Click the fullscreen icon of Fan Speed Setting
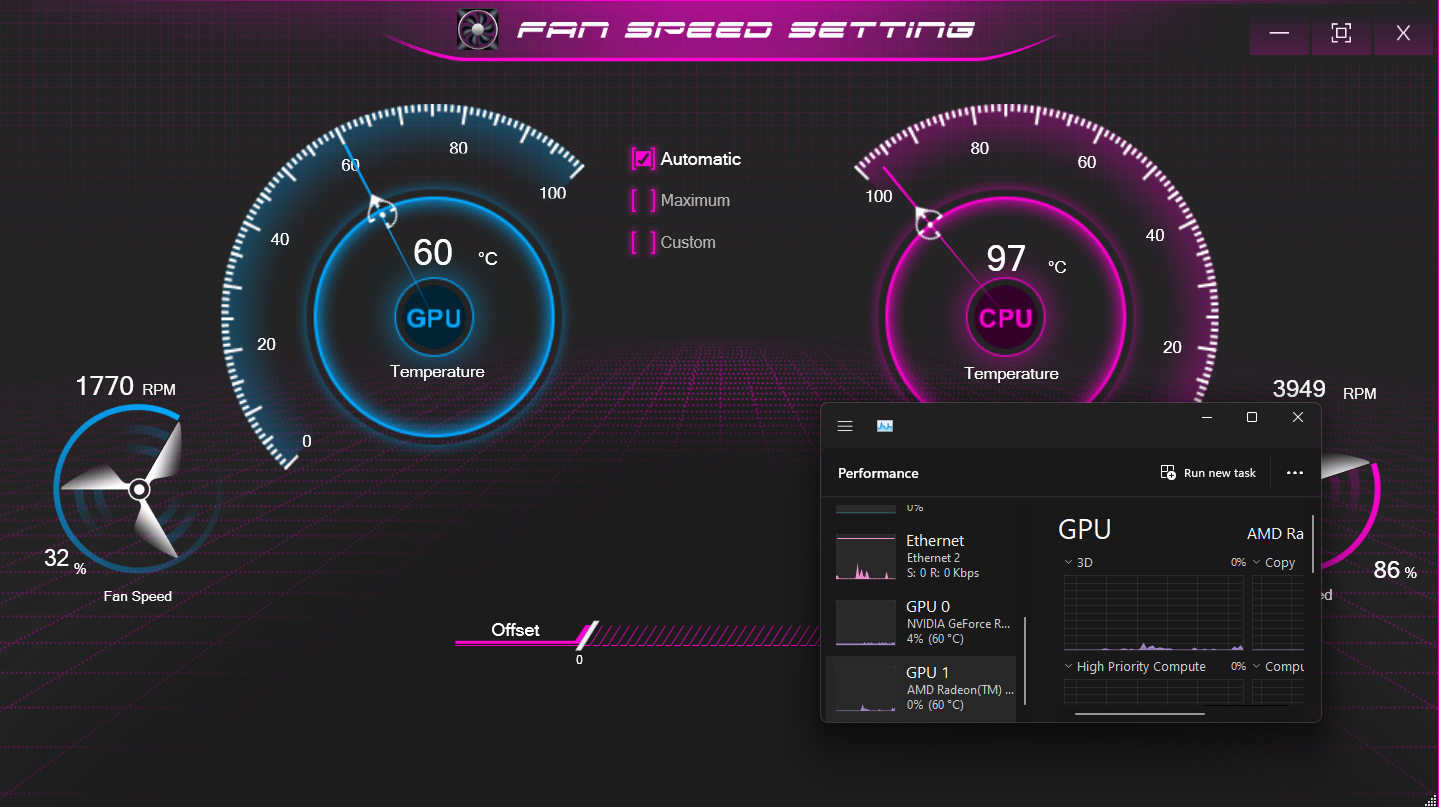The image size is (1439, 807). pos(1341,32)
